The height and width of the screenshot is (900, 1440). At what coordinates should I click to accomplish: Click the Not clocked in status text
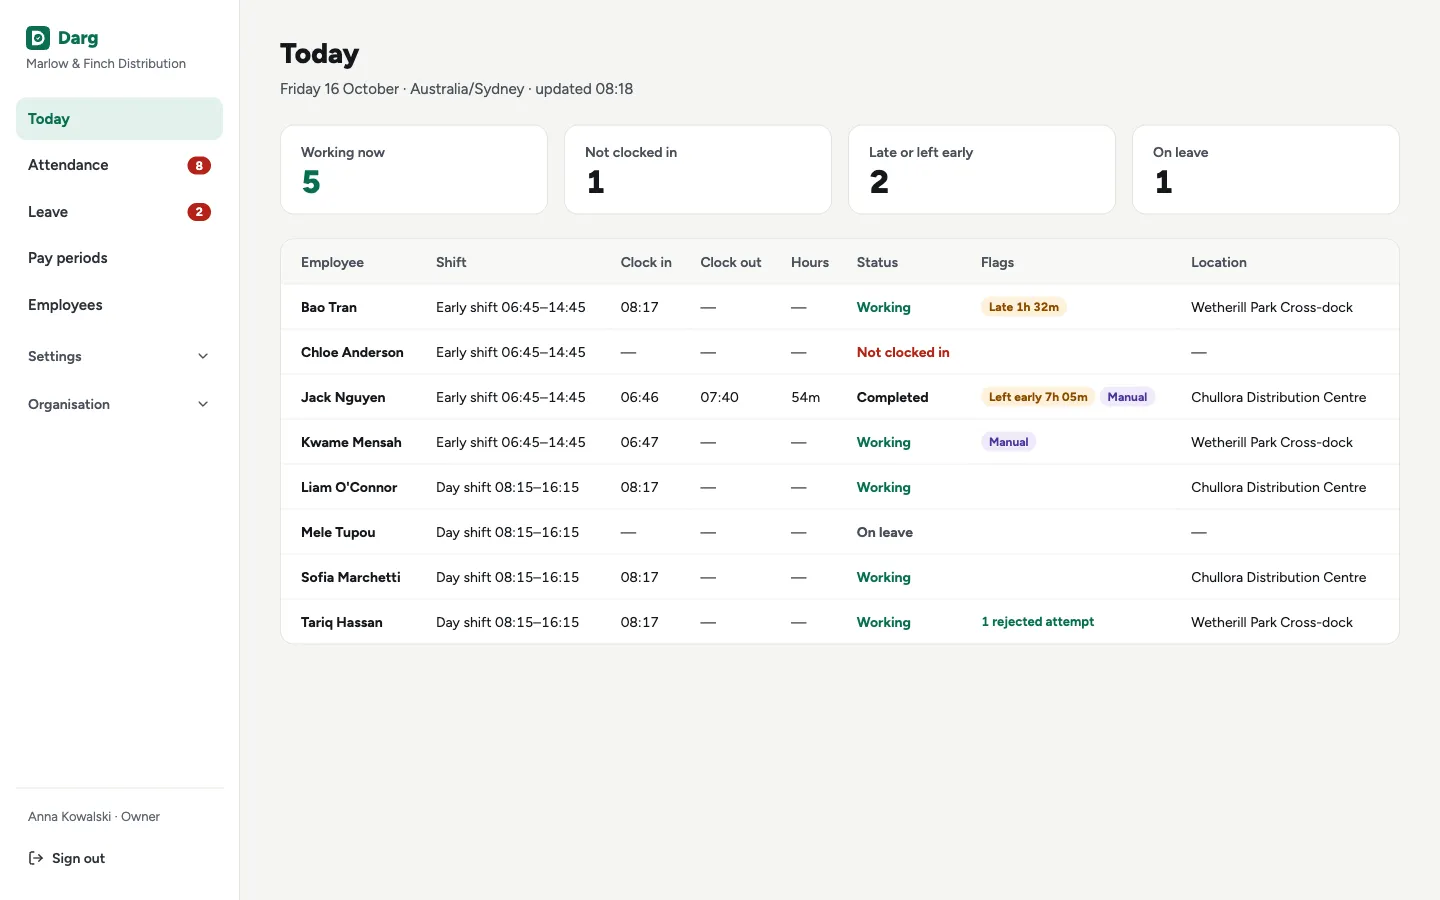coord(903,352)
